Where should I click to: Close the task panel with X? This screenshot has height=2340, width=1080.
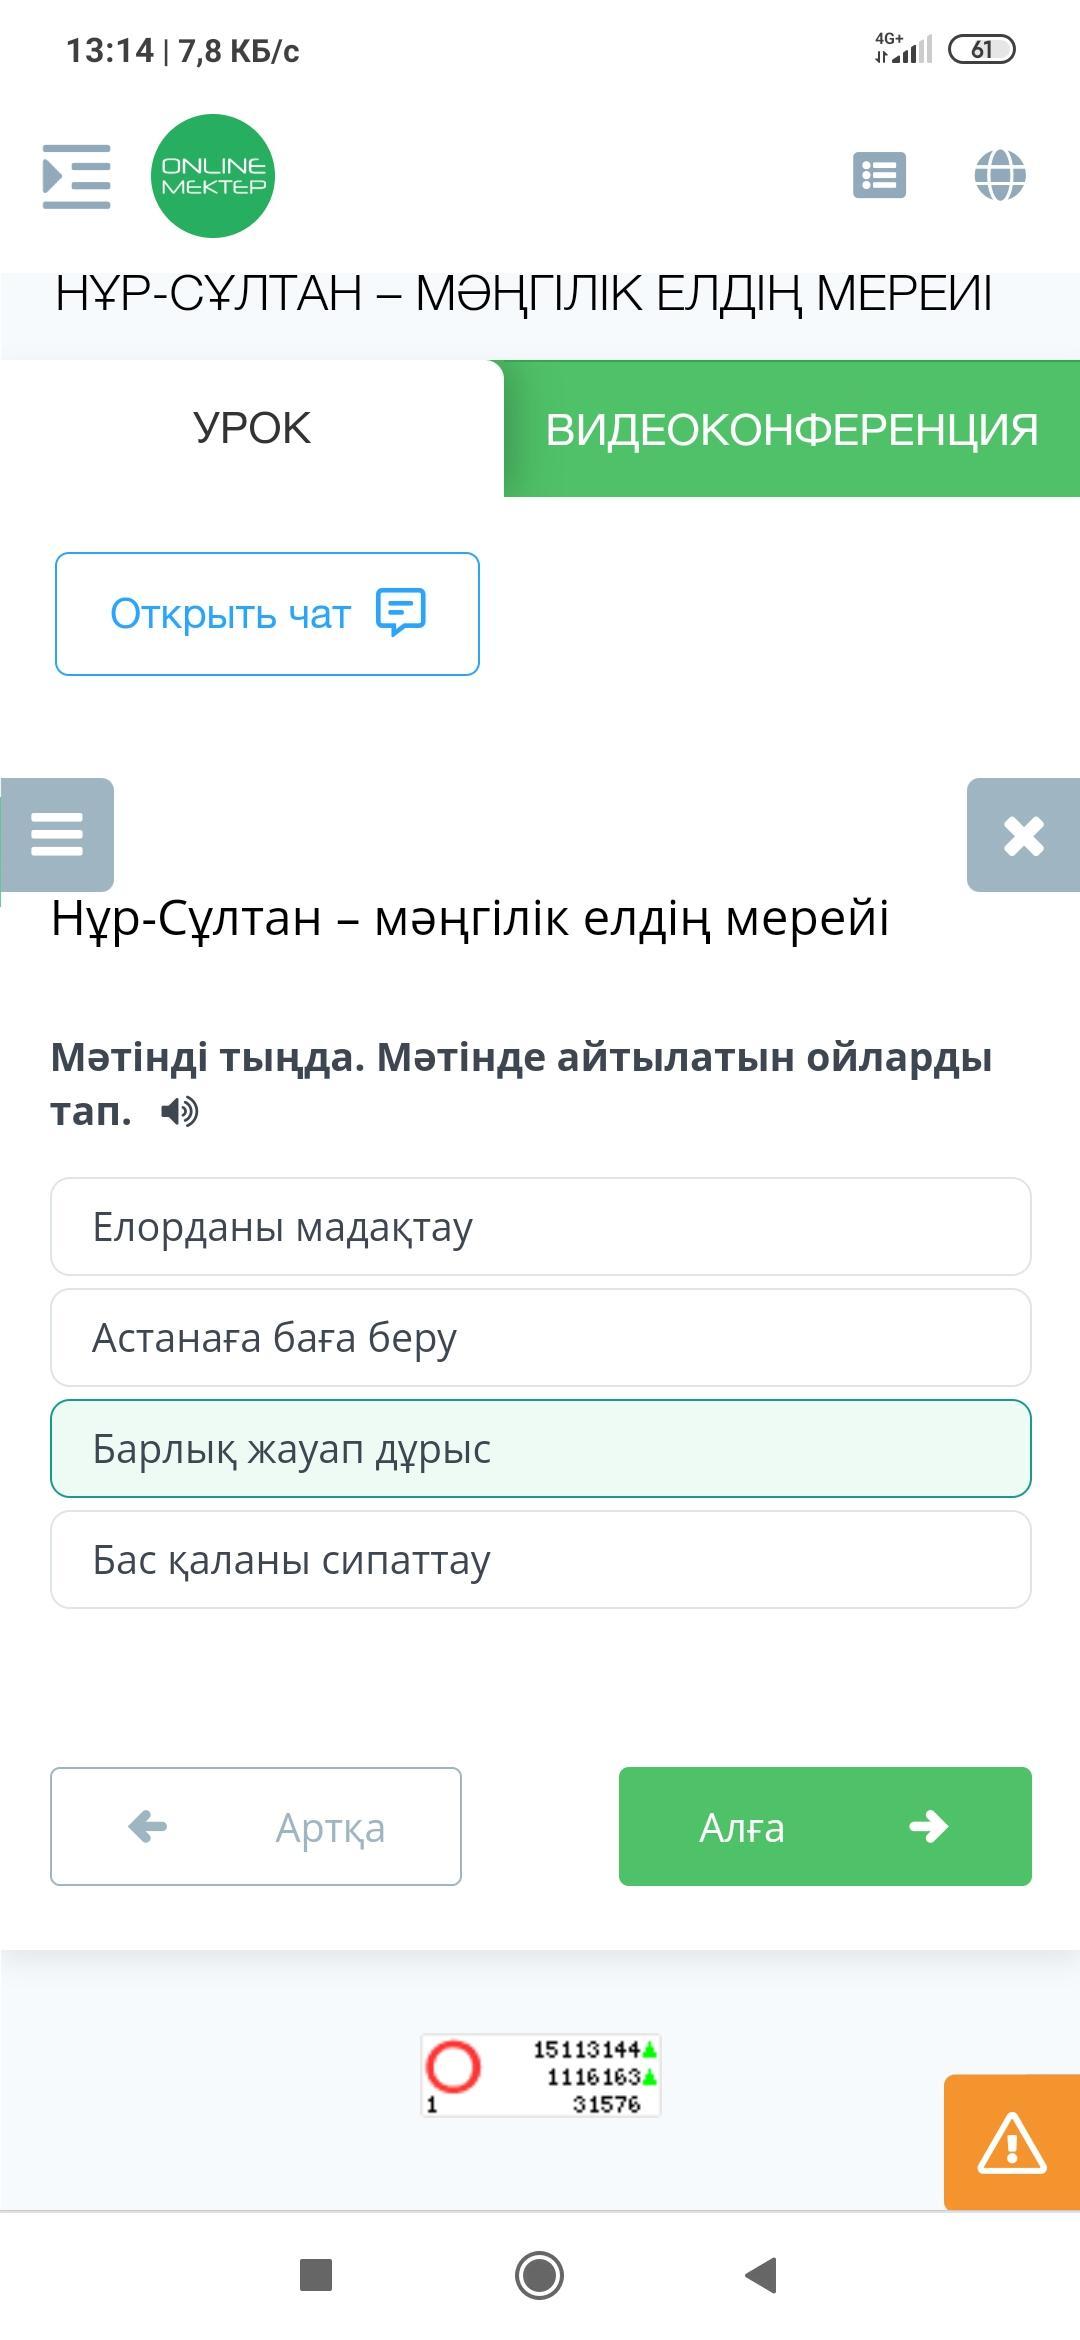pyautogui.click(x=1023, y=835)
